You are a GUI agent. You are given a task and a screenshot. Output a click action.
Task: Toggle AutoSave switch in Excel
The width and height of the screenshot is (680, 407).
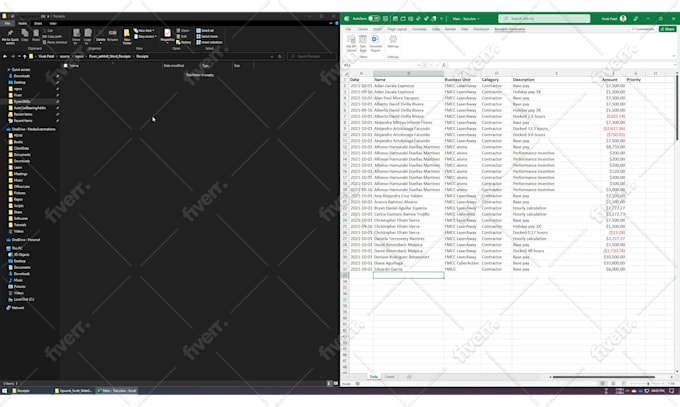point(374,19)
